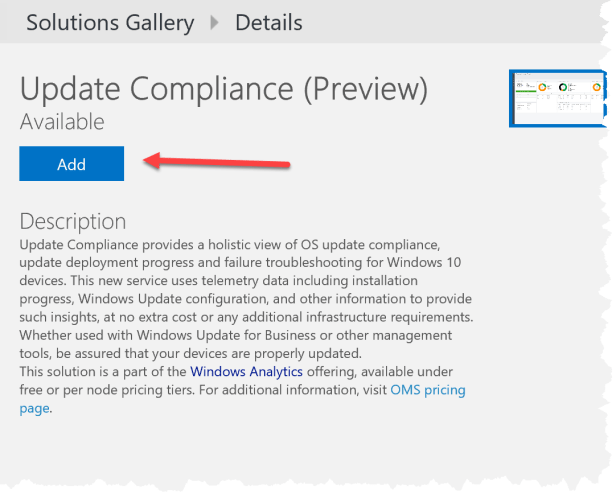
Task: Select the Details breadcrumb item
Action: point(268,21)
